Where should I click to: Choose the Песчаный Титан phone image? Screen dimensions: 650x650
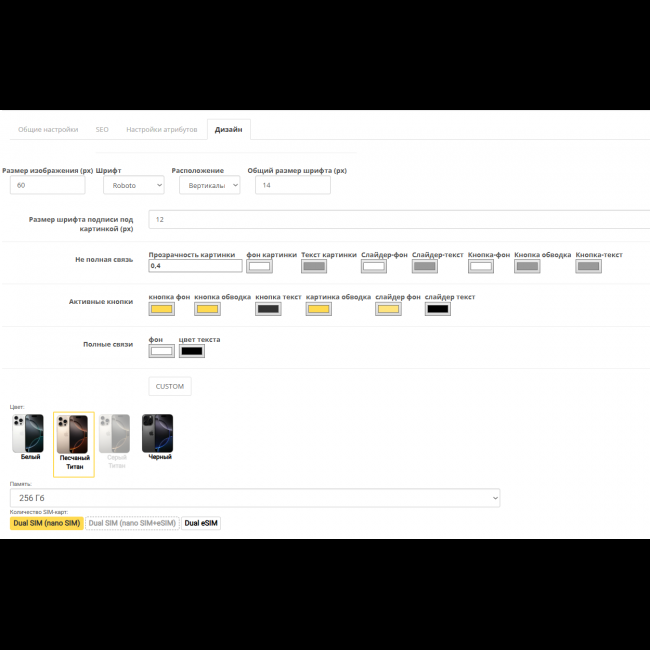pos(73,434)
